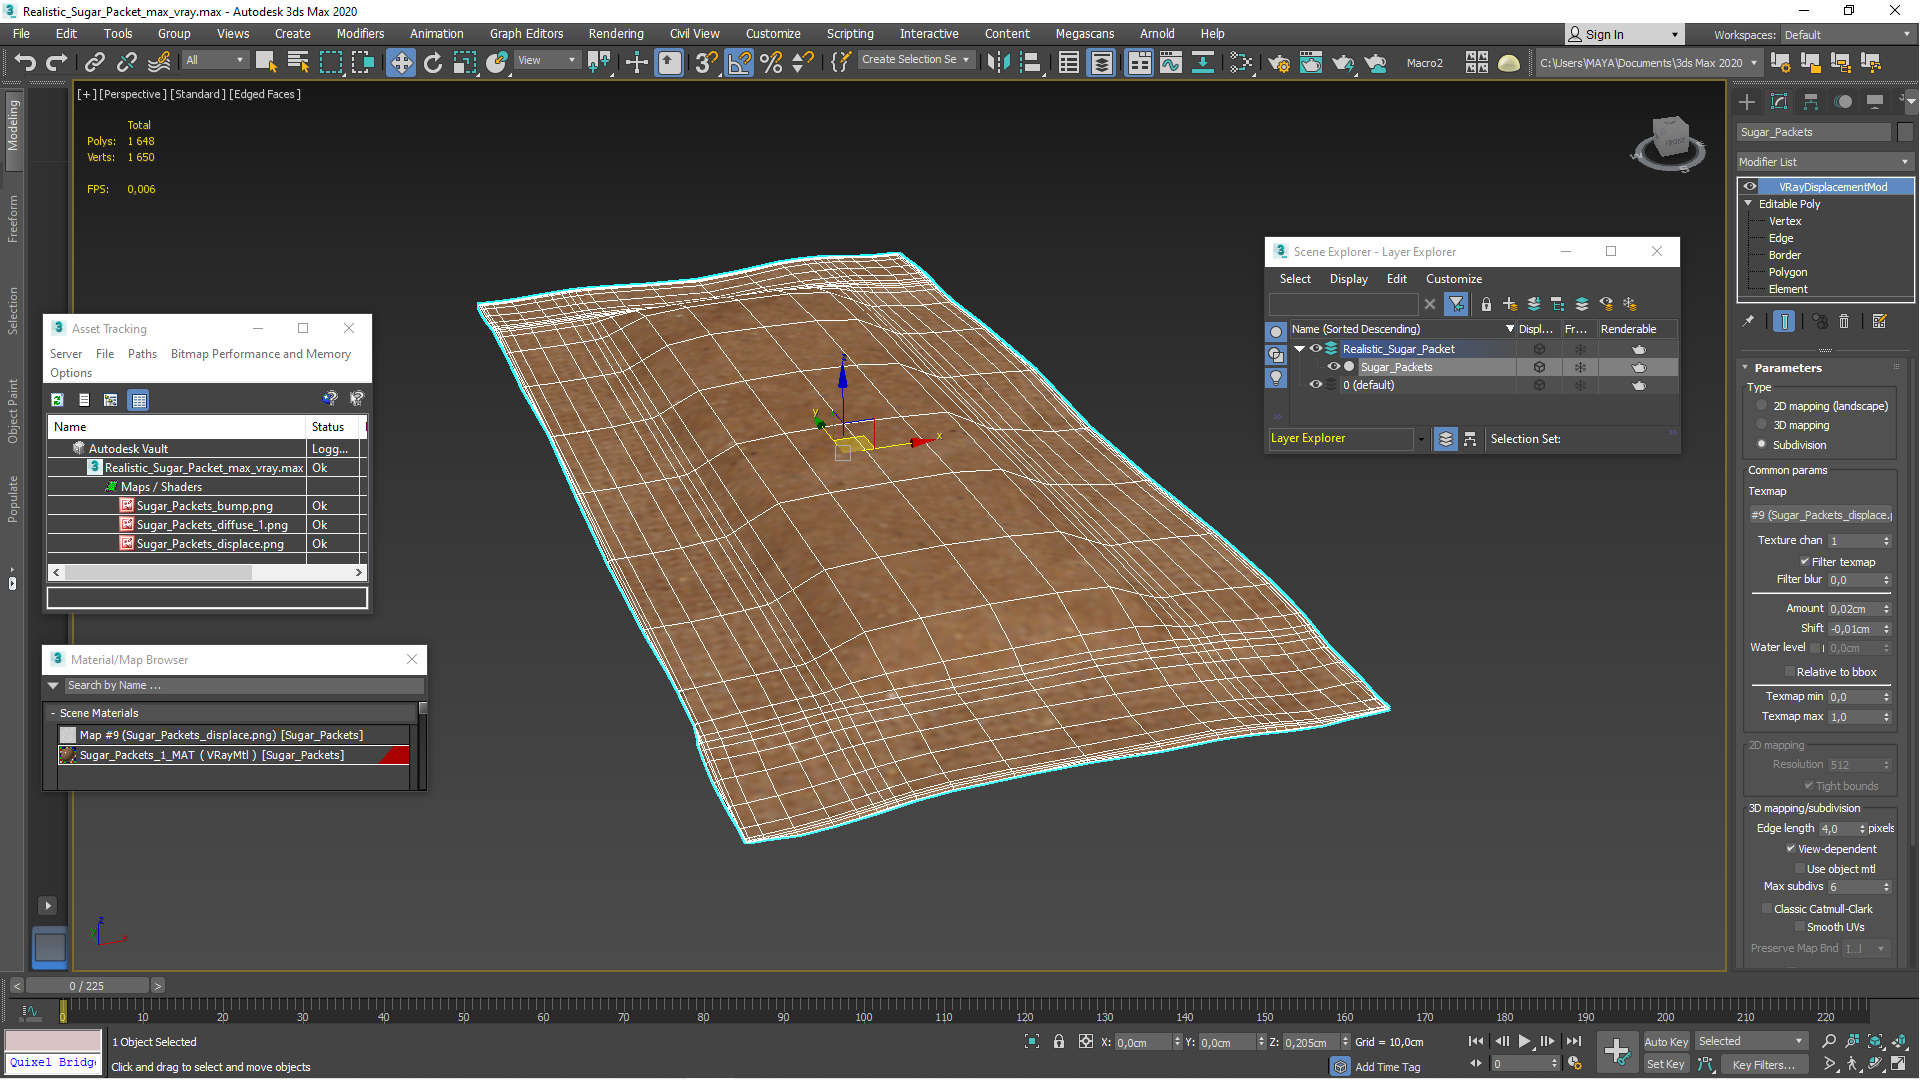Toggle Angle Snap icon

pos(739,62)
